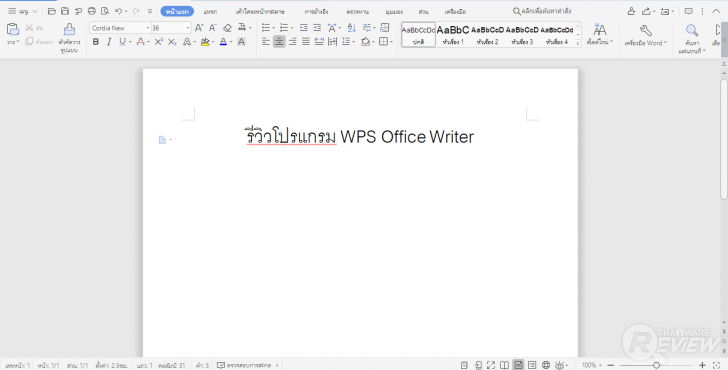This screenshot has height=370, width=728.
Task: Open the Insert ribbon tab
Action: click(x=210, y=12)
